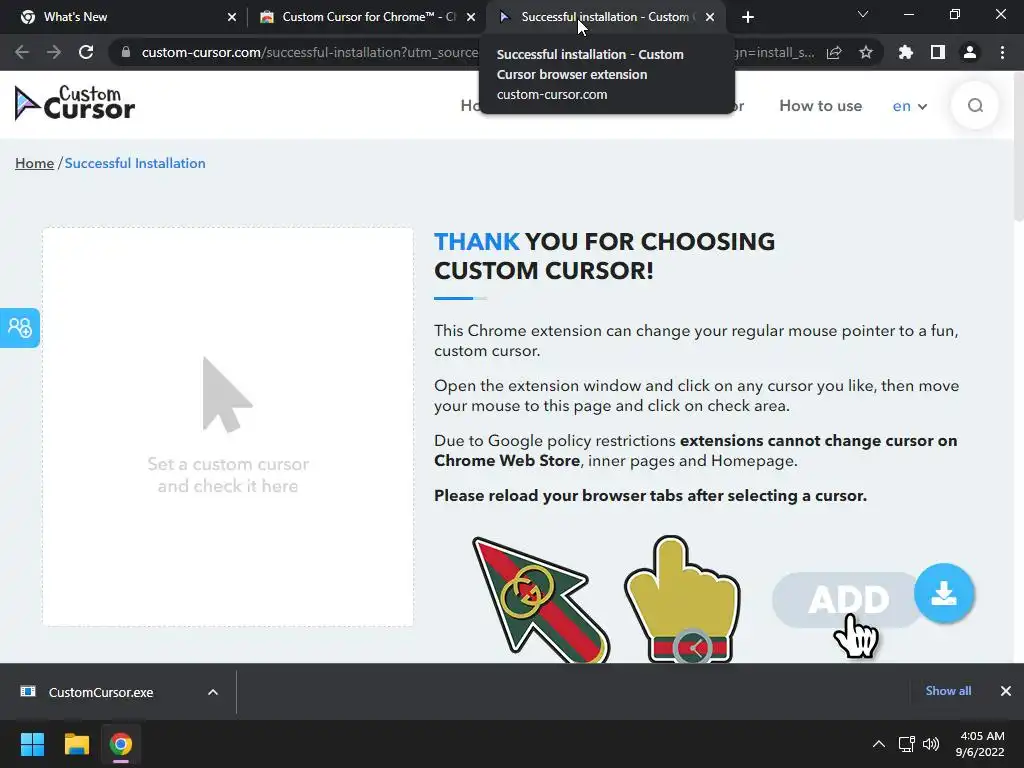Toggle the browser side panel
1024x768 pixels.
tap(938, 52)
